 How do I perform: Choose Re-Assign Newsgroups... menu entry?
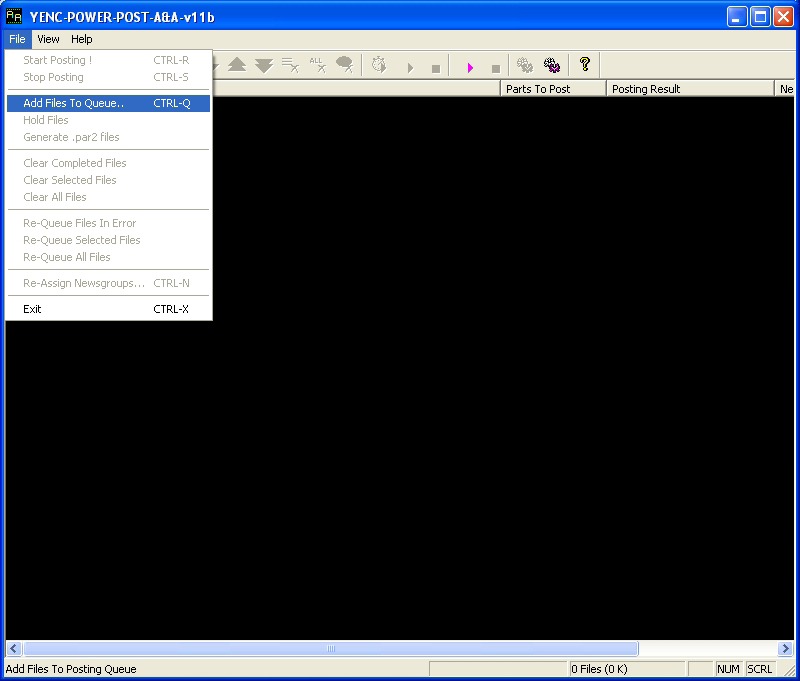coord(109,283)
